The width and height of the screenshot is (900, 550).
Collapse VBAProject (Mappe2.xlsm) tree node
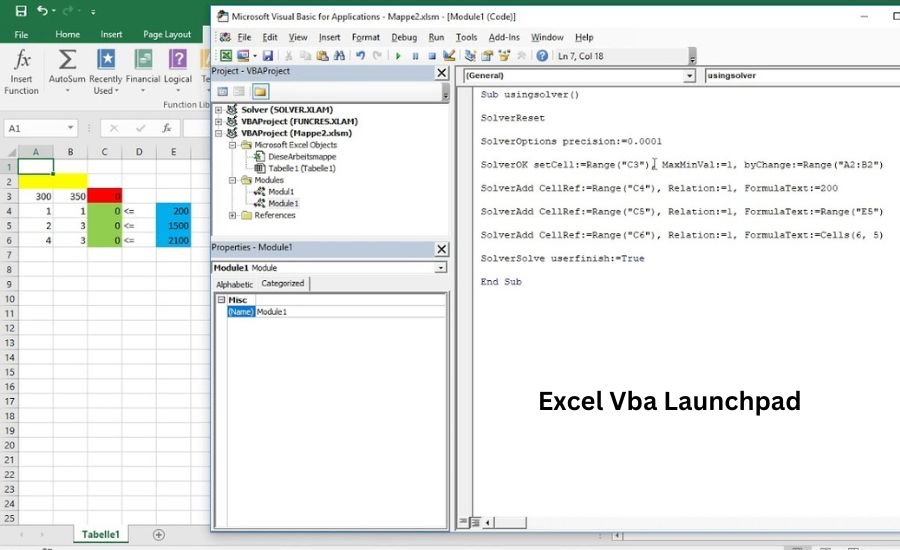(x=218, y=133)
